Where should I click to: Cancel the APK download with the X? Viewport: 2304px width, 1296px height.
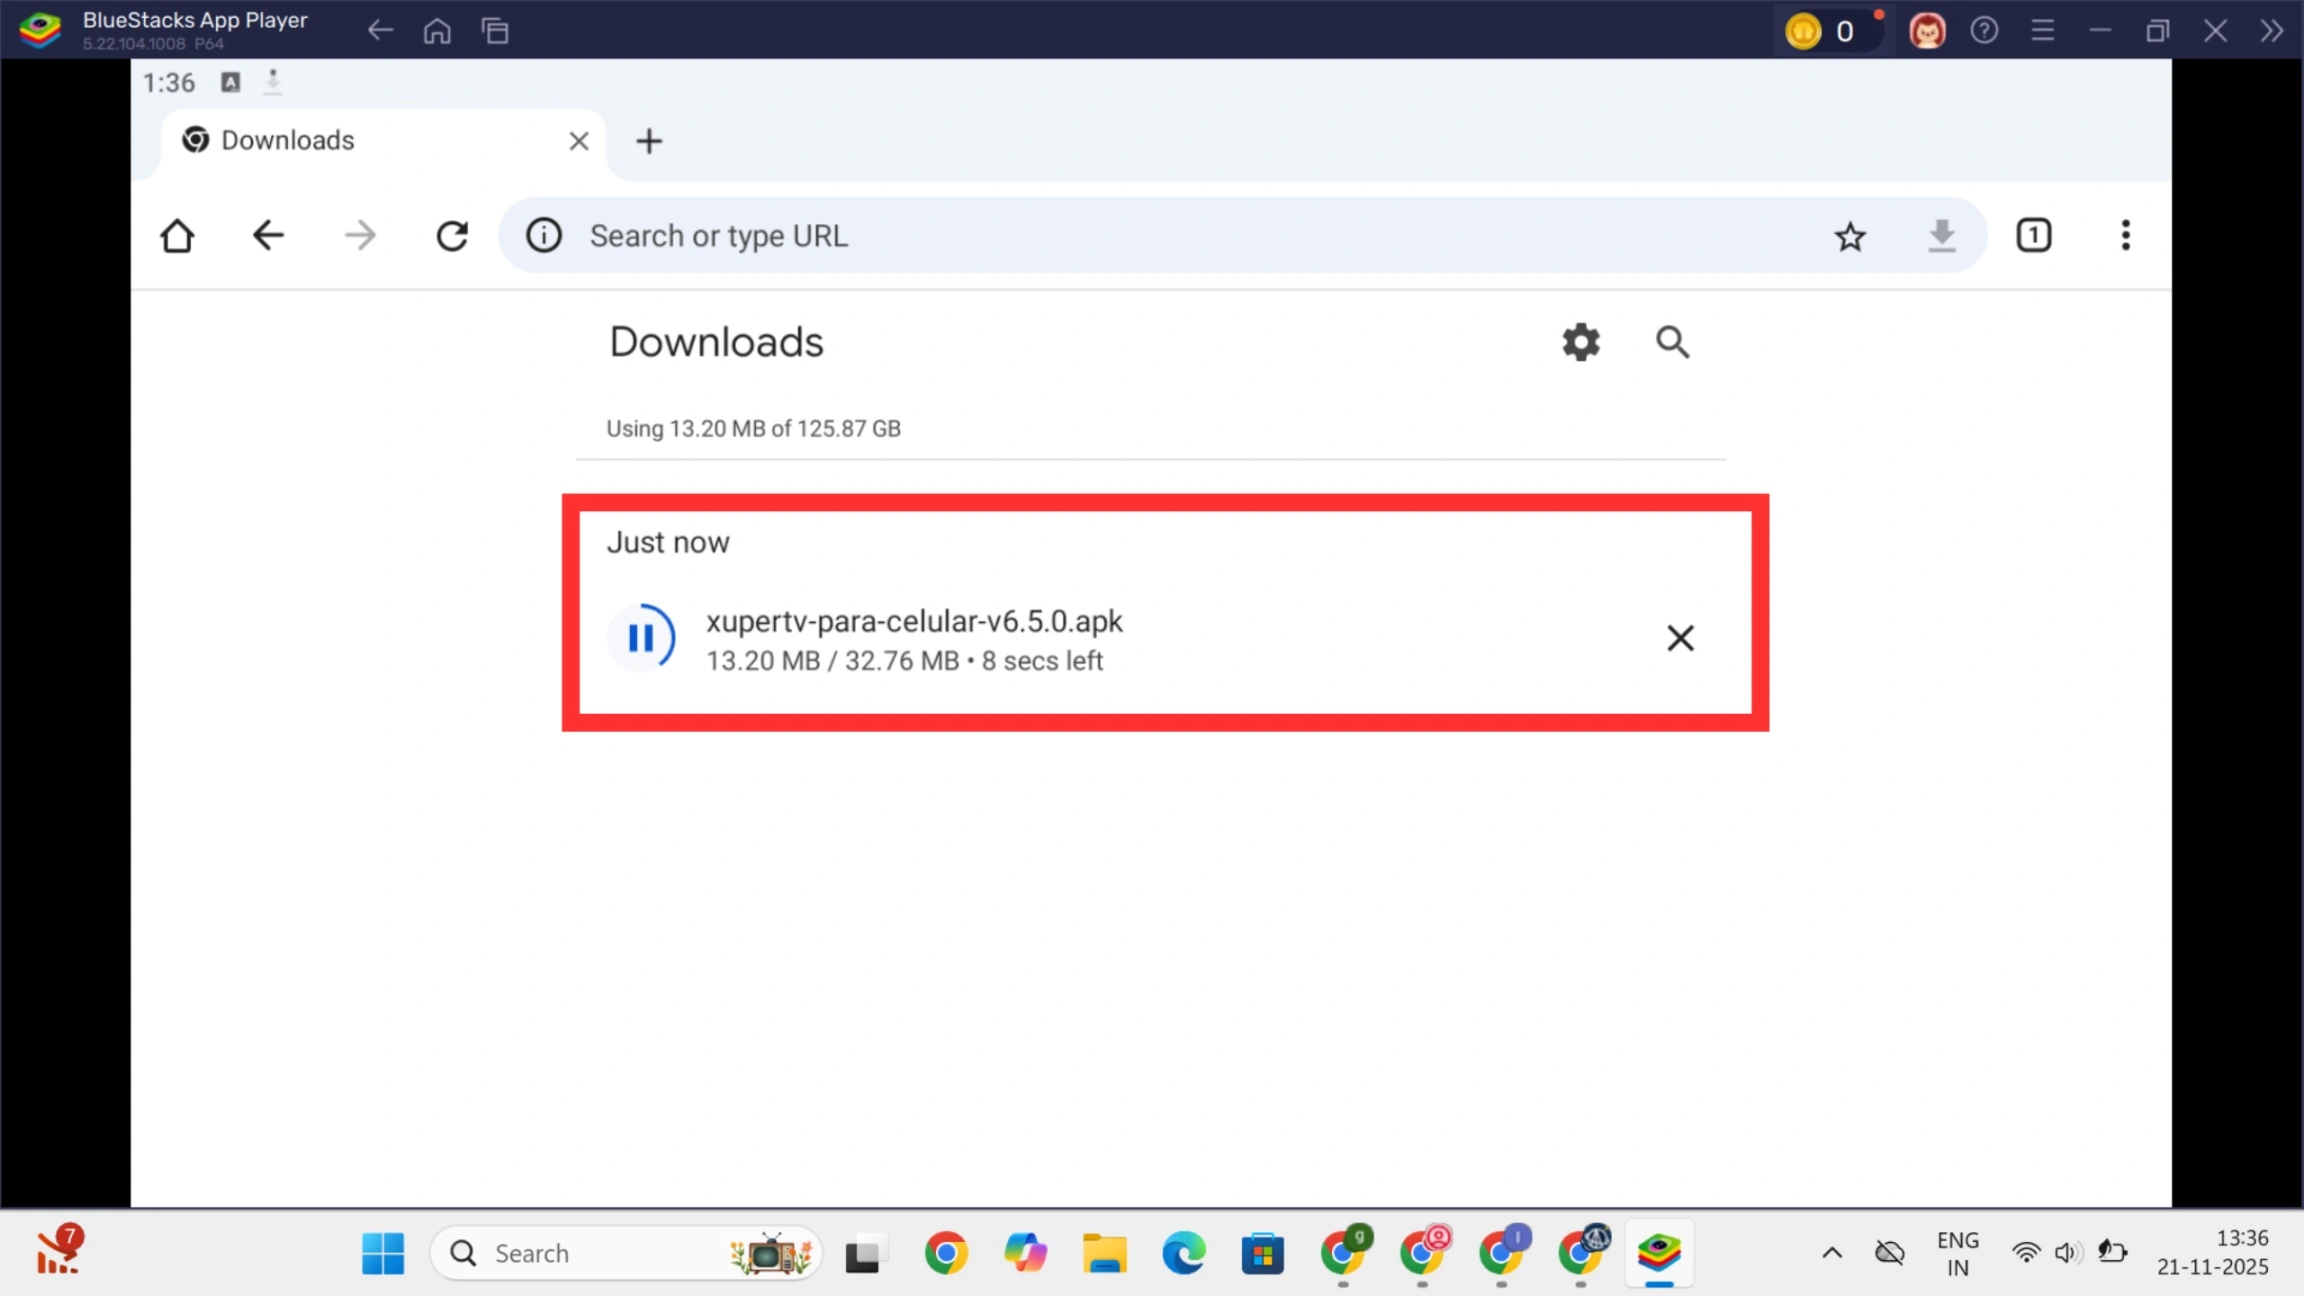click(1679, 637)
